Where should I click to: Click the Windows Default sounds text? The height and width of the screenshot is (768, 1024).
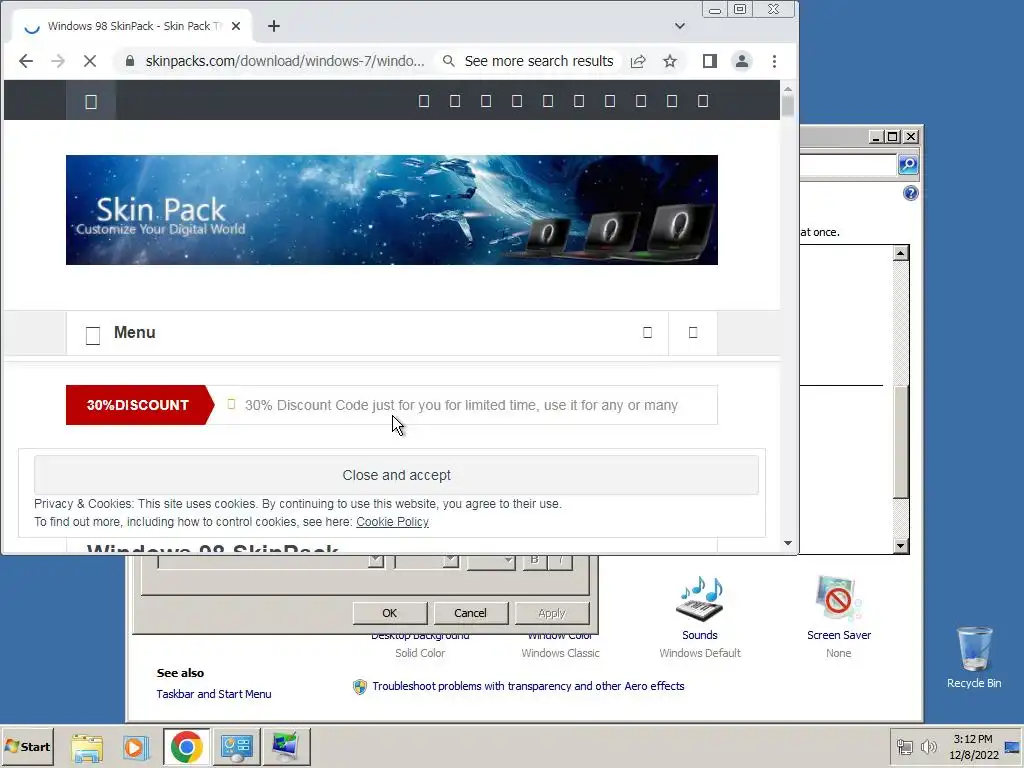pos(699,653)
